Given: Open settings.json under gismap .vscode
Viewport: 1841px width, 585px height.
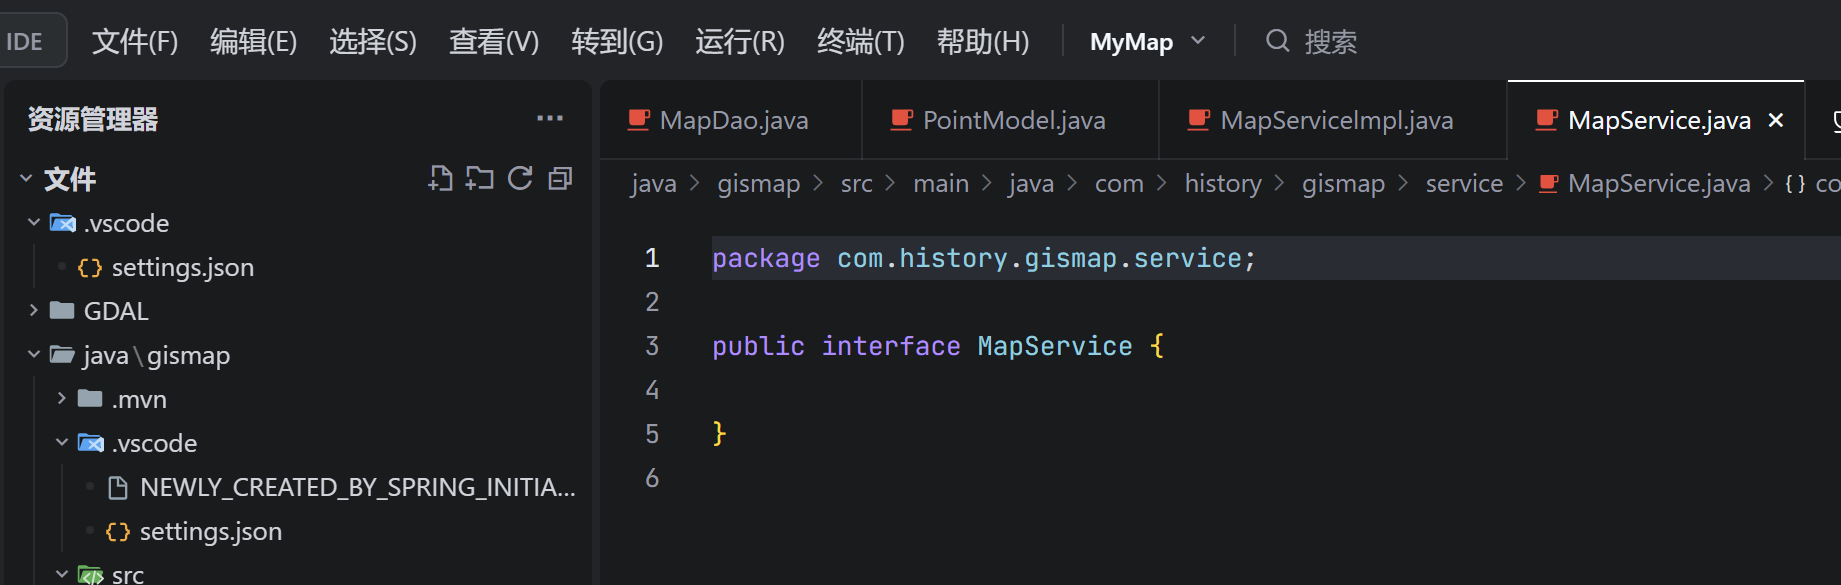Looking at the screenshot, I should click(211, 531).
